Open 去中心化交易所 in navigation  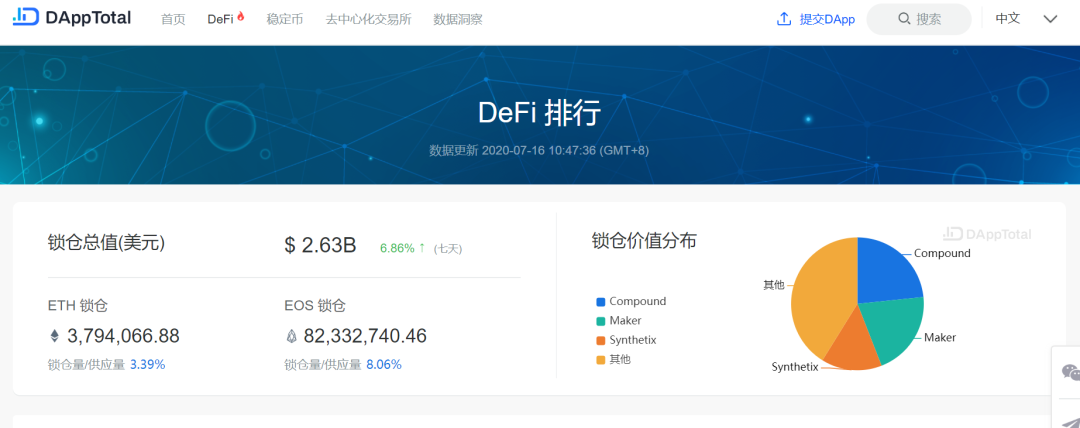368,19
